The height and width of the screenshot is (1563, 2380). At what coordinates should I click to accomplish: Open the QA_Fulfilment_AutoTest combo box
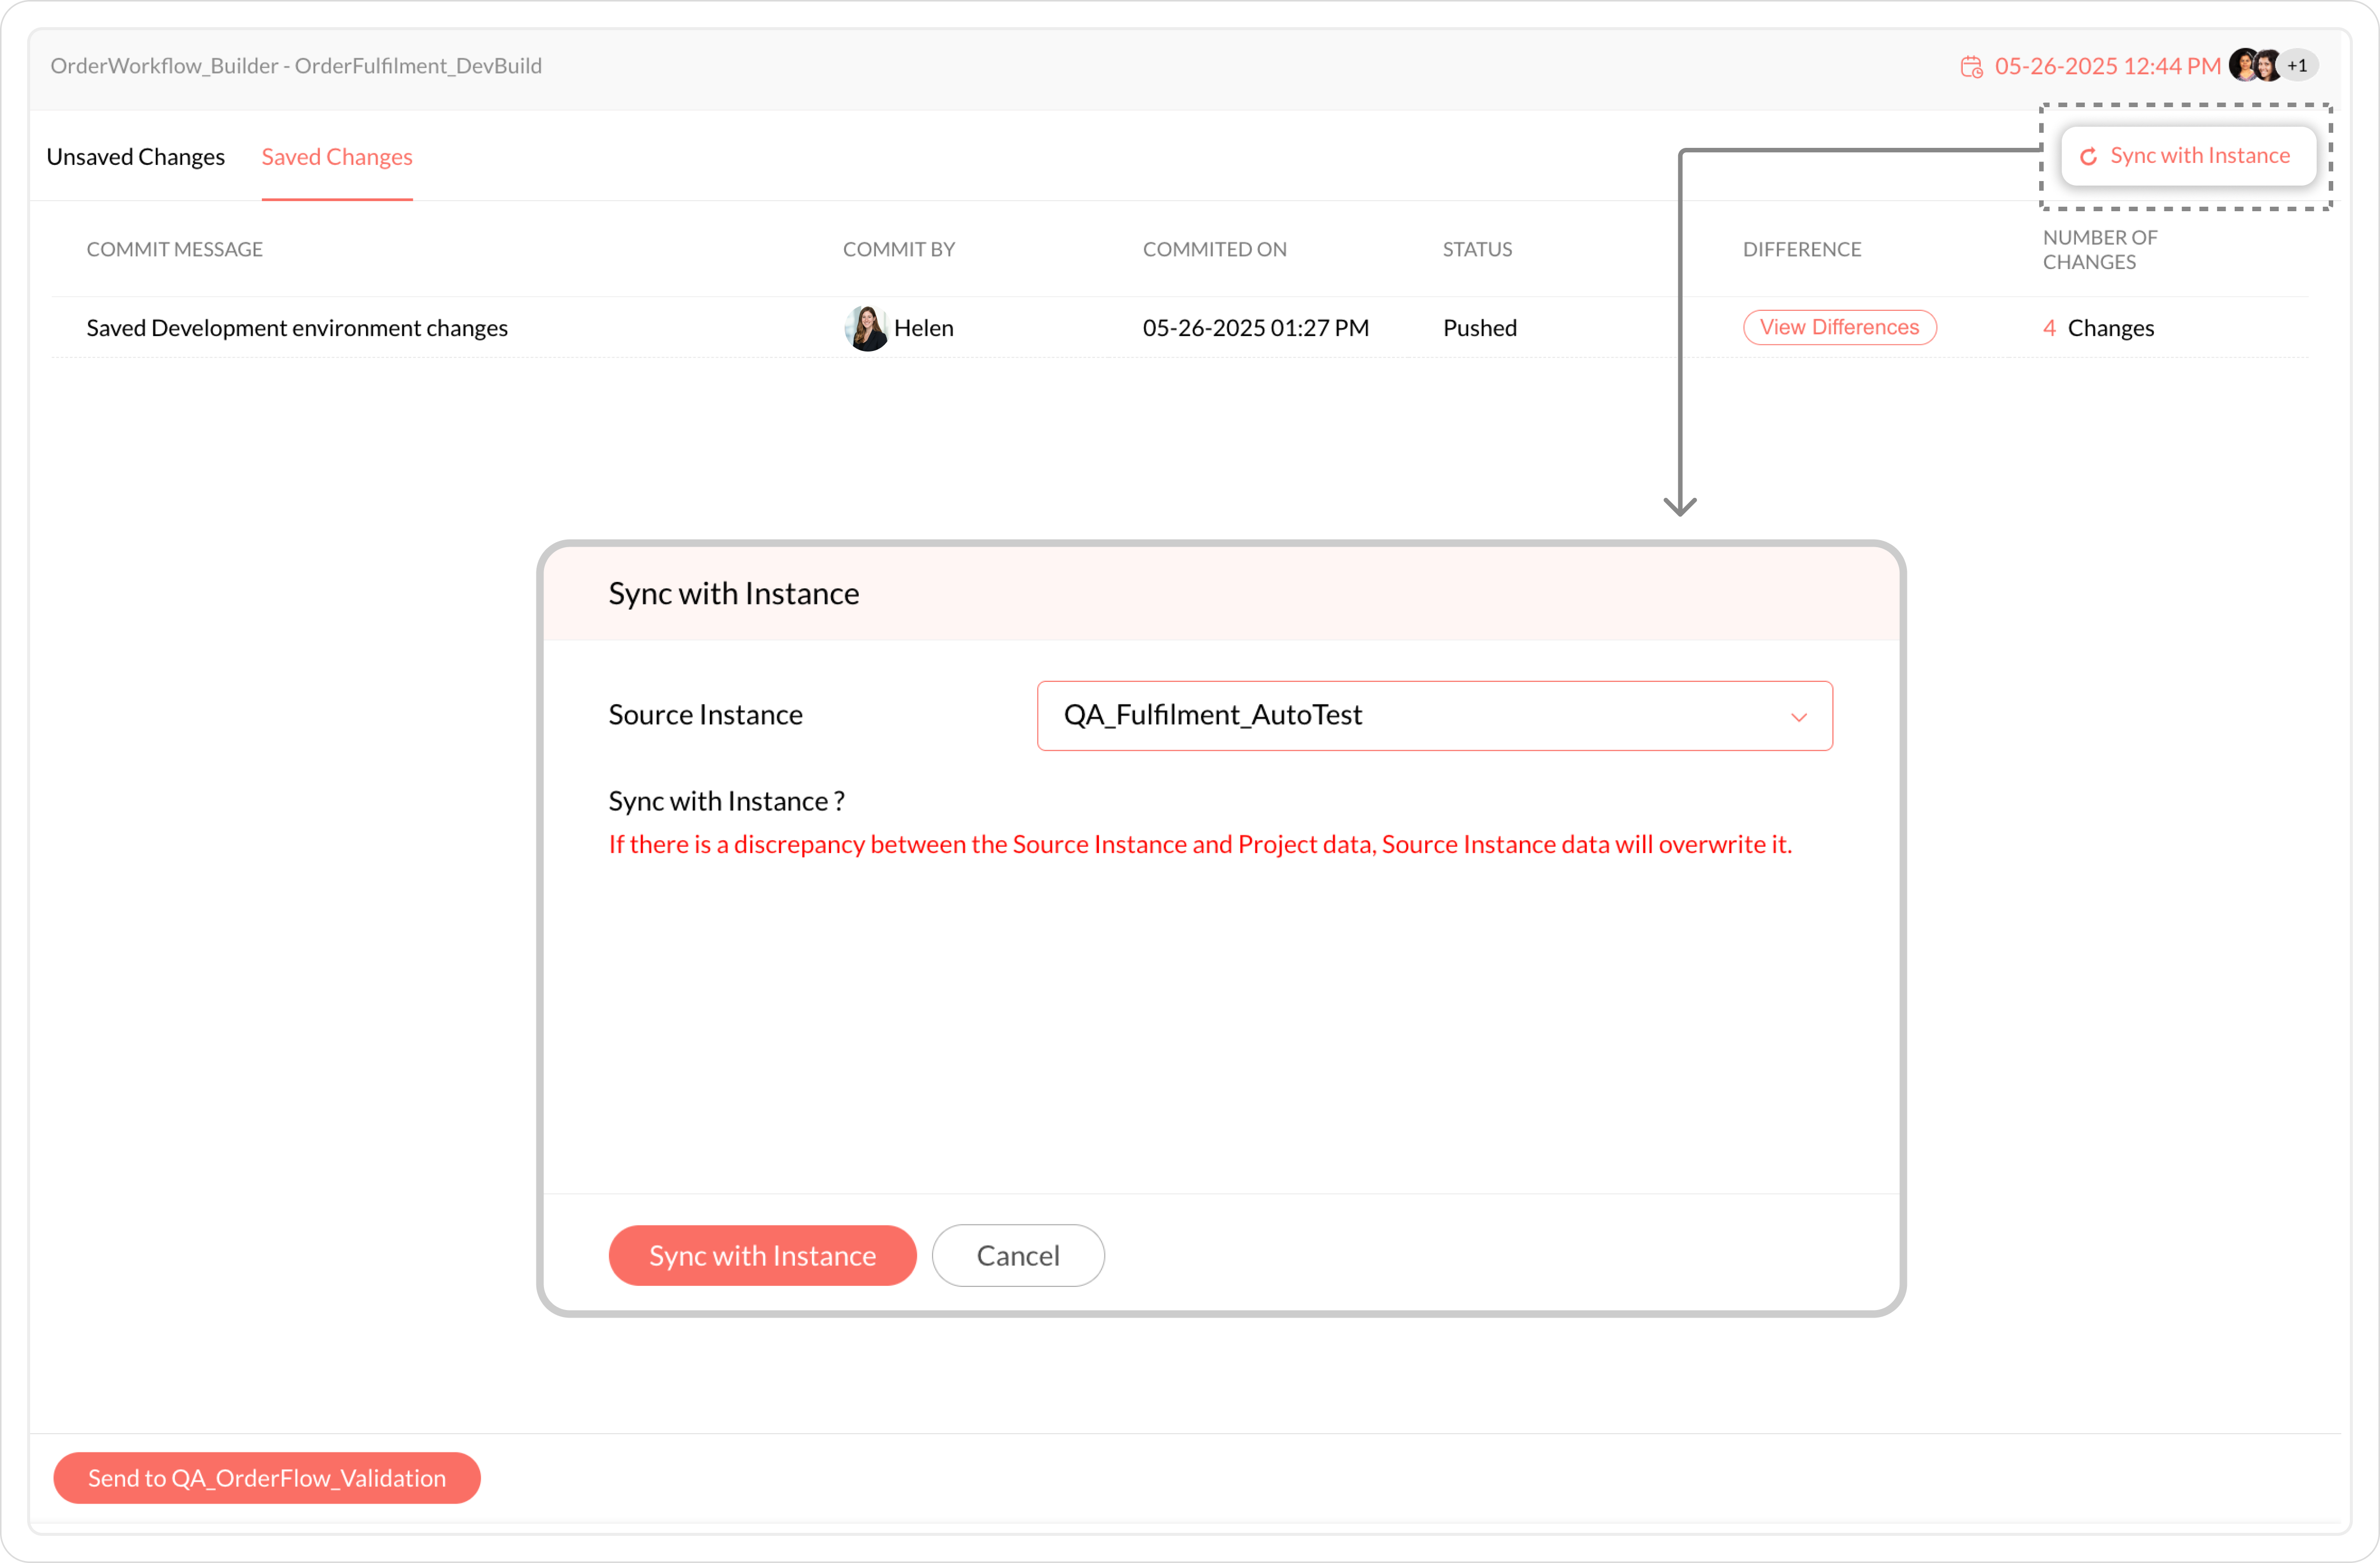point(1400,716)
